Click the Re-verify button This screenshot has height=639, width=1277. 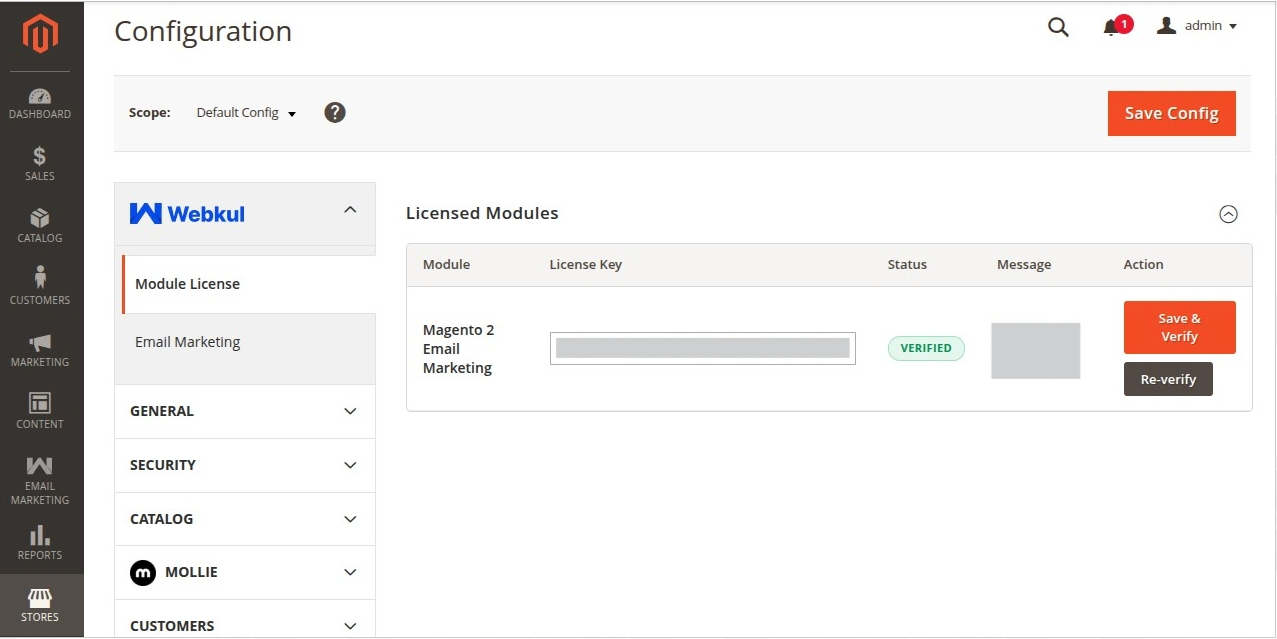pyautogui.click(x=1168, y=379)
